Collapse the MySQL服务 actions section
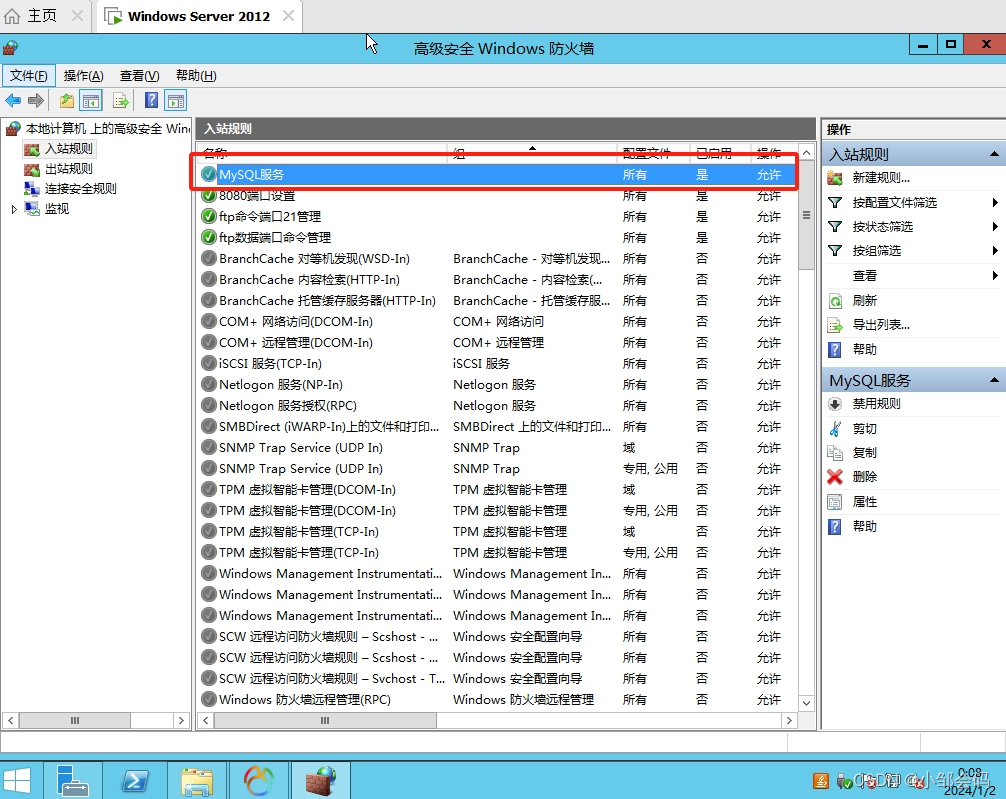1006x799 pixels. pyautogui.click(x=994, y=380)
